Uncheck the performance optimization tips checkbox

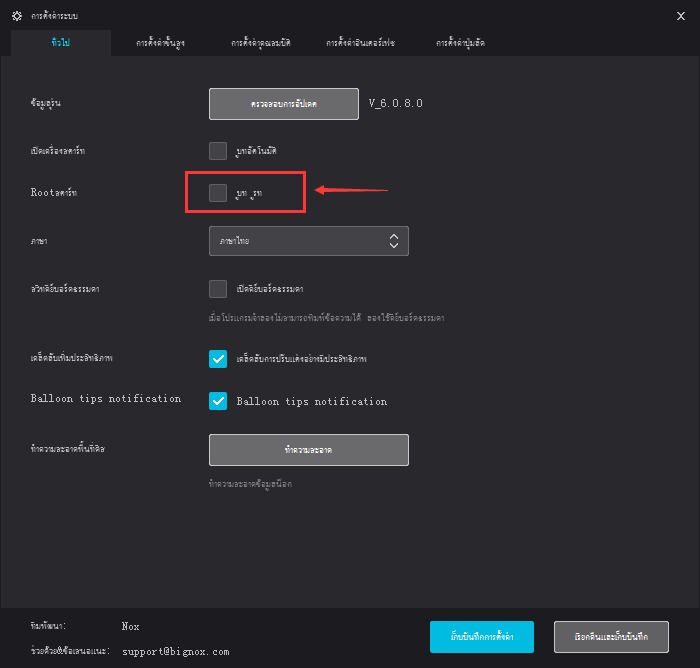[218, 358]
